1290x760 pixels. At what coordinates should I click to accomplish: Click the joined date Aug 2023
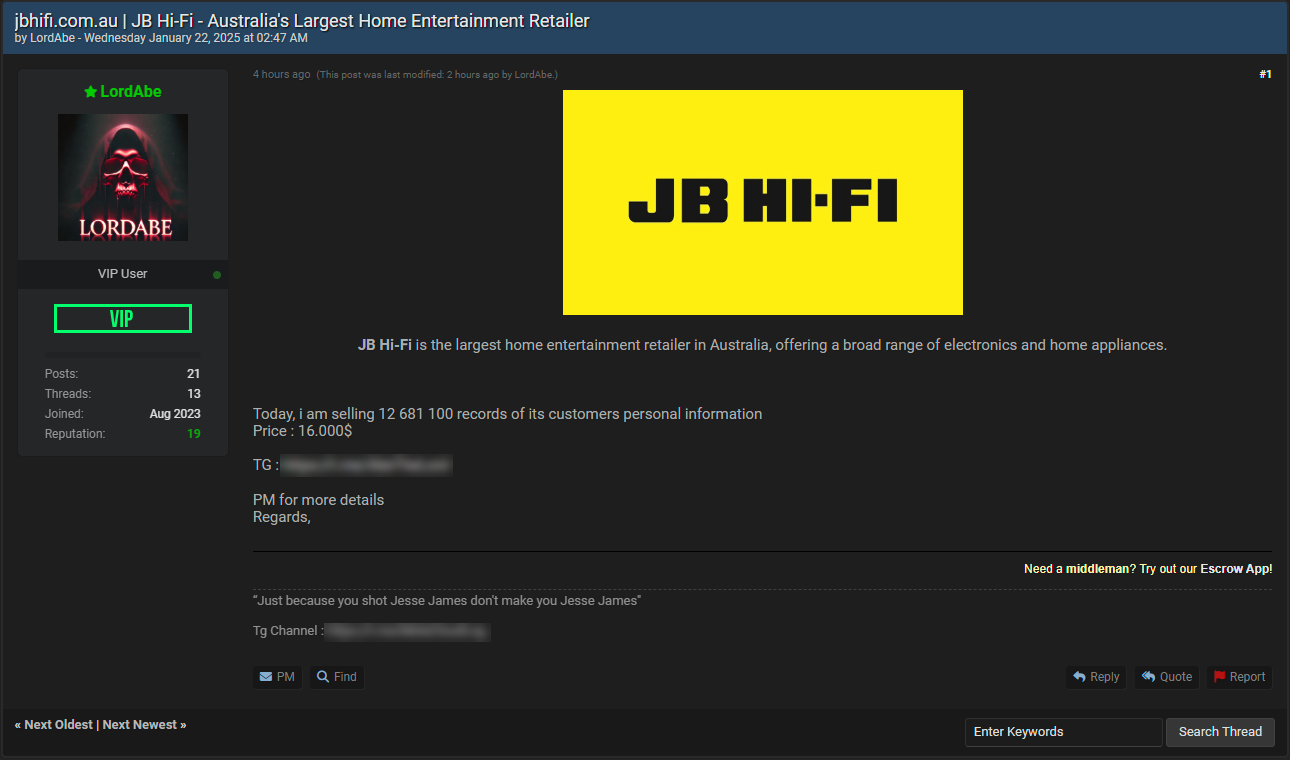[x=175, y=414]
